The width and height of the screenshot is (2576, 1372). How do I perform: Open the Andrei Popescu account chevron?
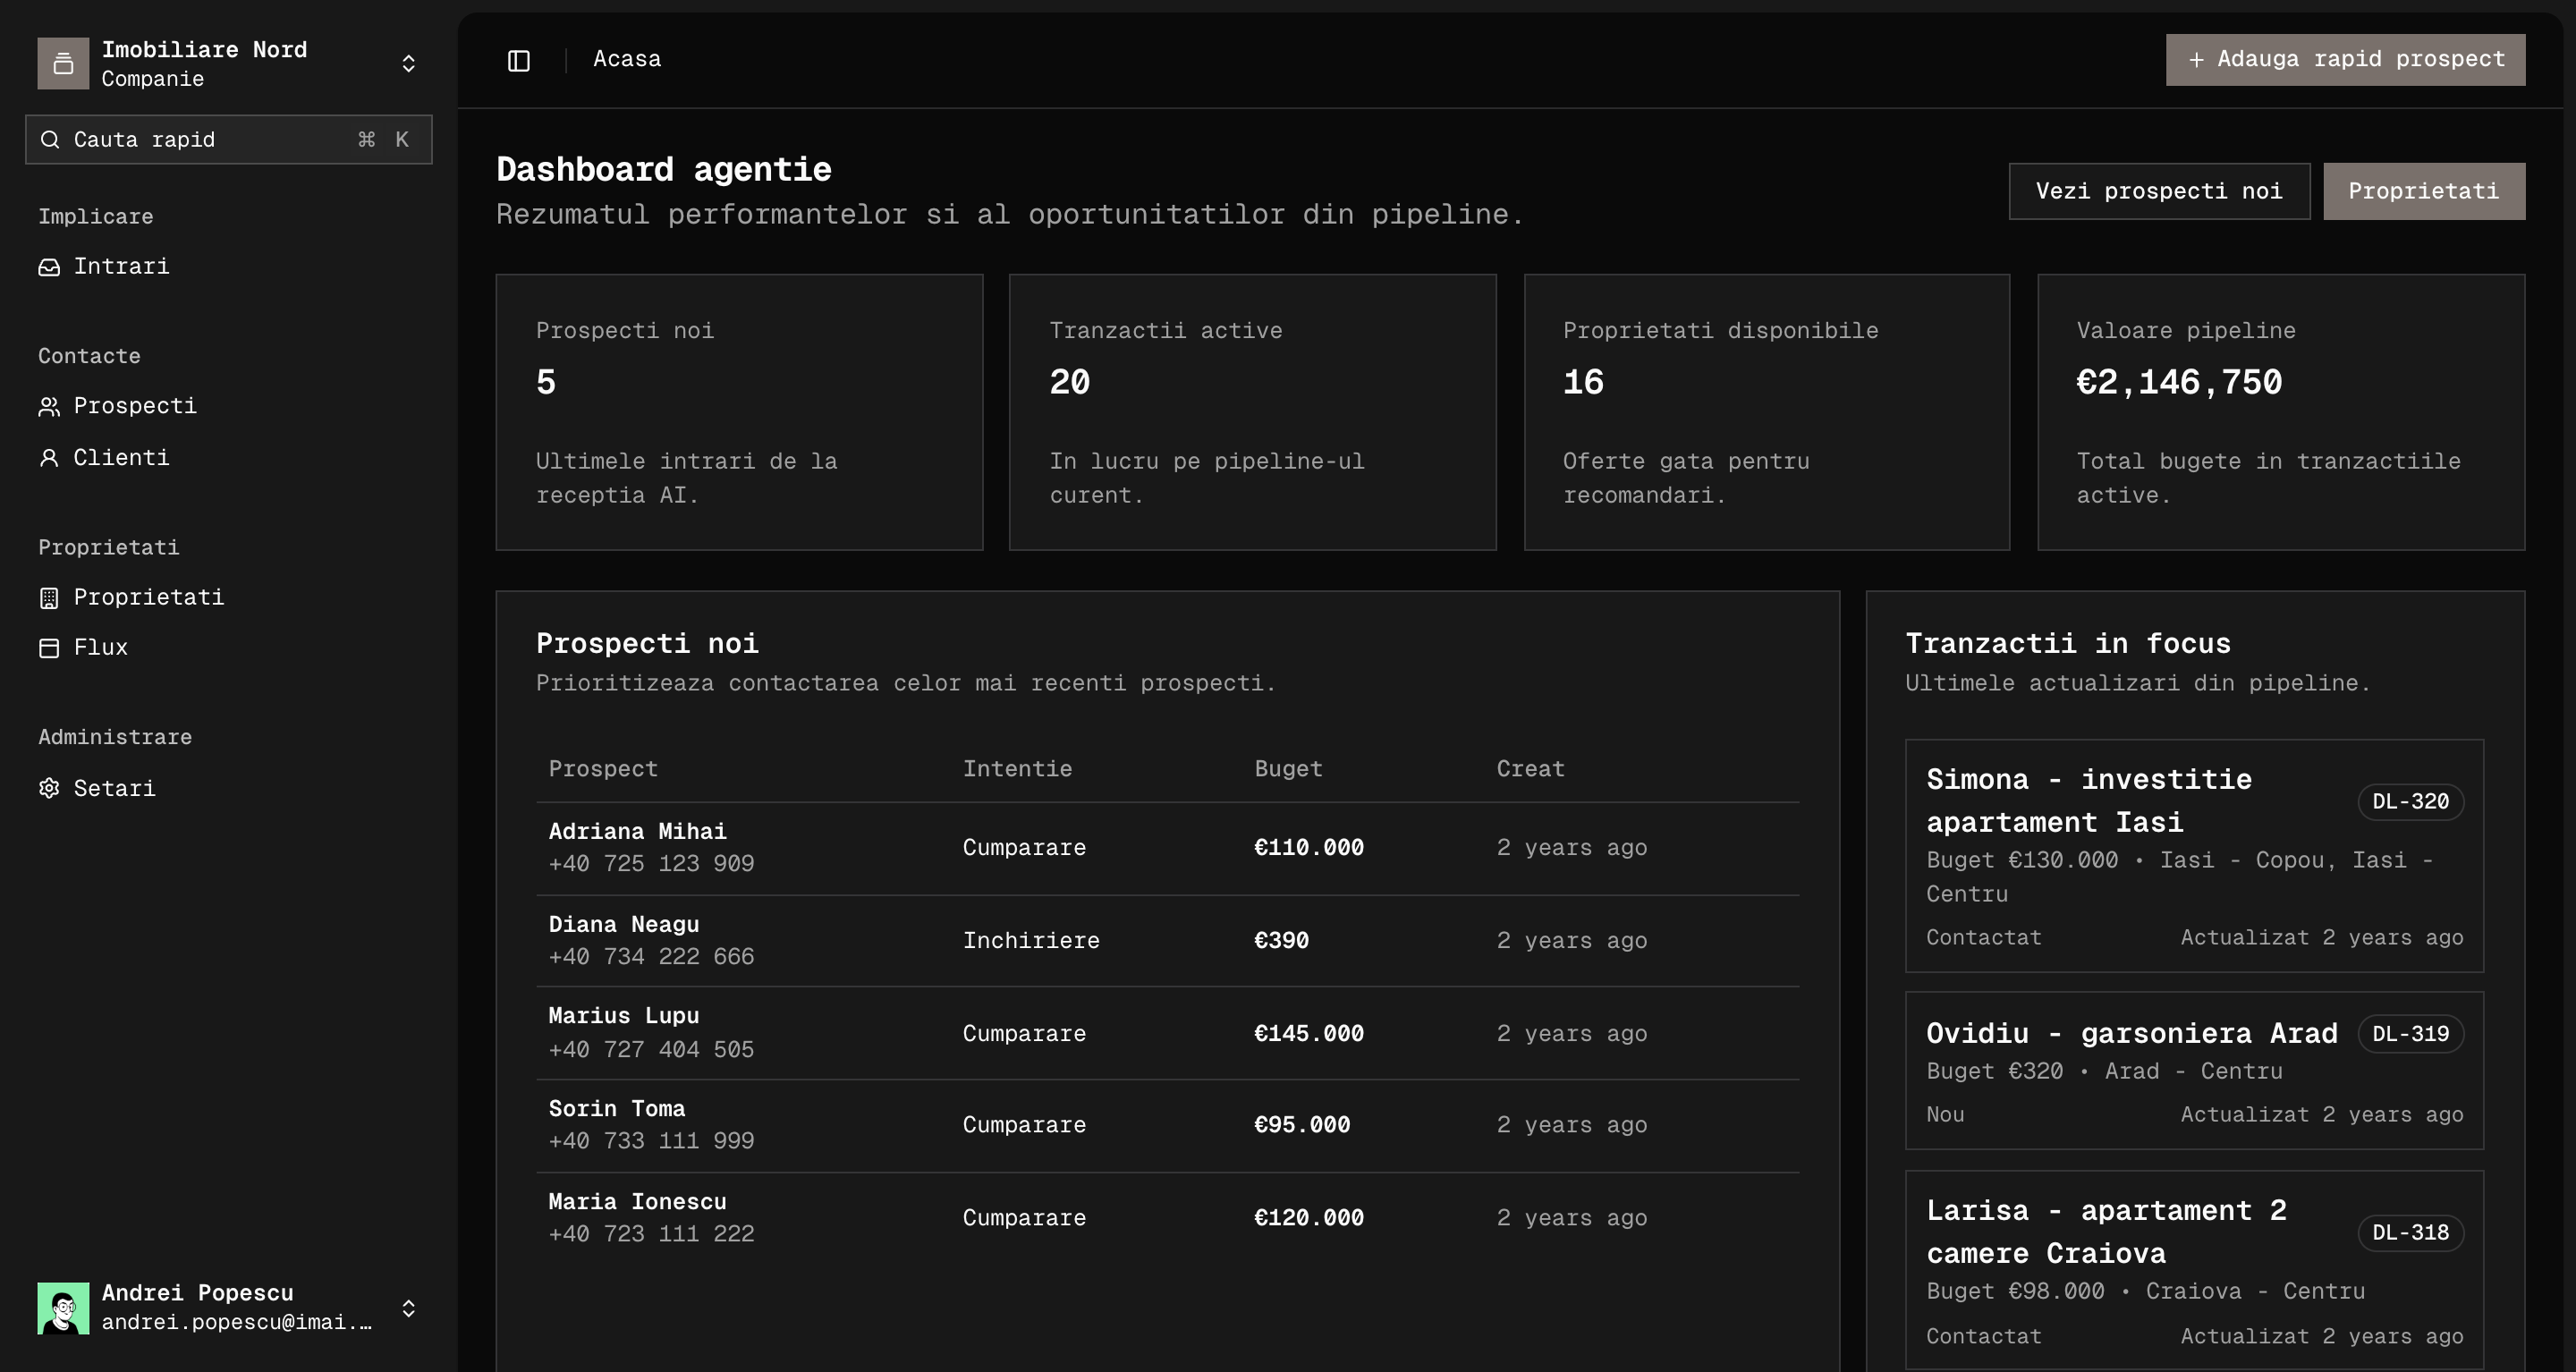pos(408,1307)
